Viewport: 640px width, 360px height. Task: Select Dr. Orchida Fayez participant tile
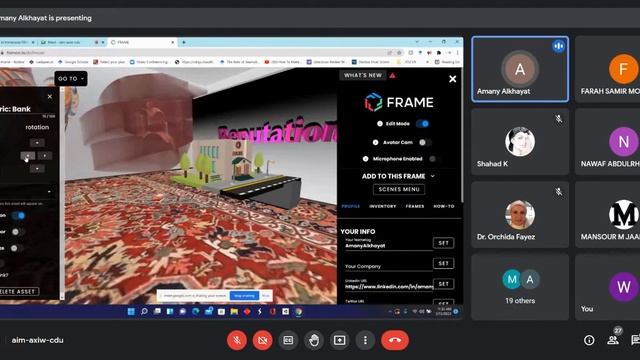(520, 214)
